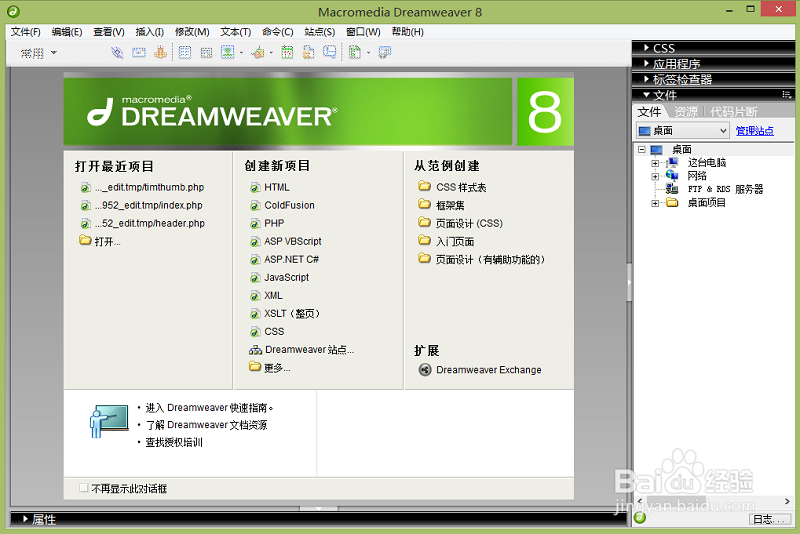Open the Files panel options menu icon
Image resolution: width=800 pixels, height=534 pixels.
click(786, 94)
